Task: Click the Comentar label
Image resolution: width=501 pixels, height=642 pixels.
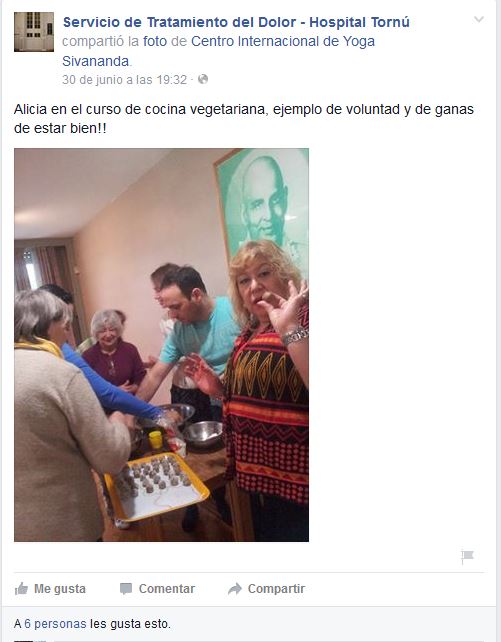Action: click(167, 589)
